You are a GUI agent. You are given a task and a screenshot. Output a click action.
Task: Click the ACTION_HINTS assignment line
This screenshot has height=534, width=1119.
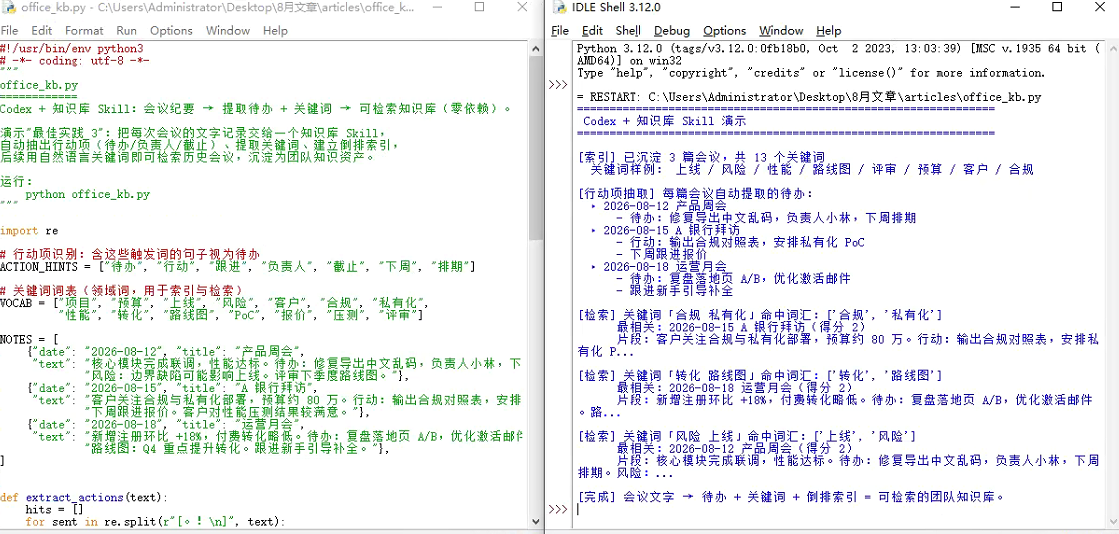tap(238, 266)
